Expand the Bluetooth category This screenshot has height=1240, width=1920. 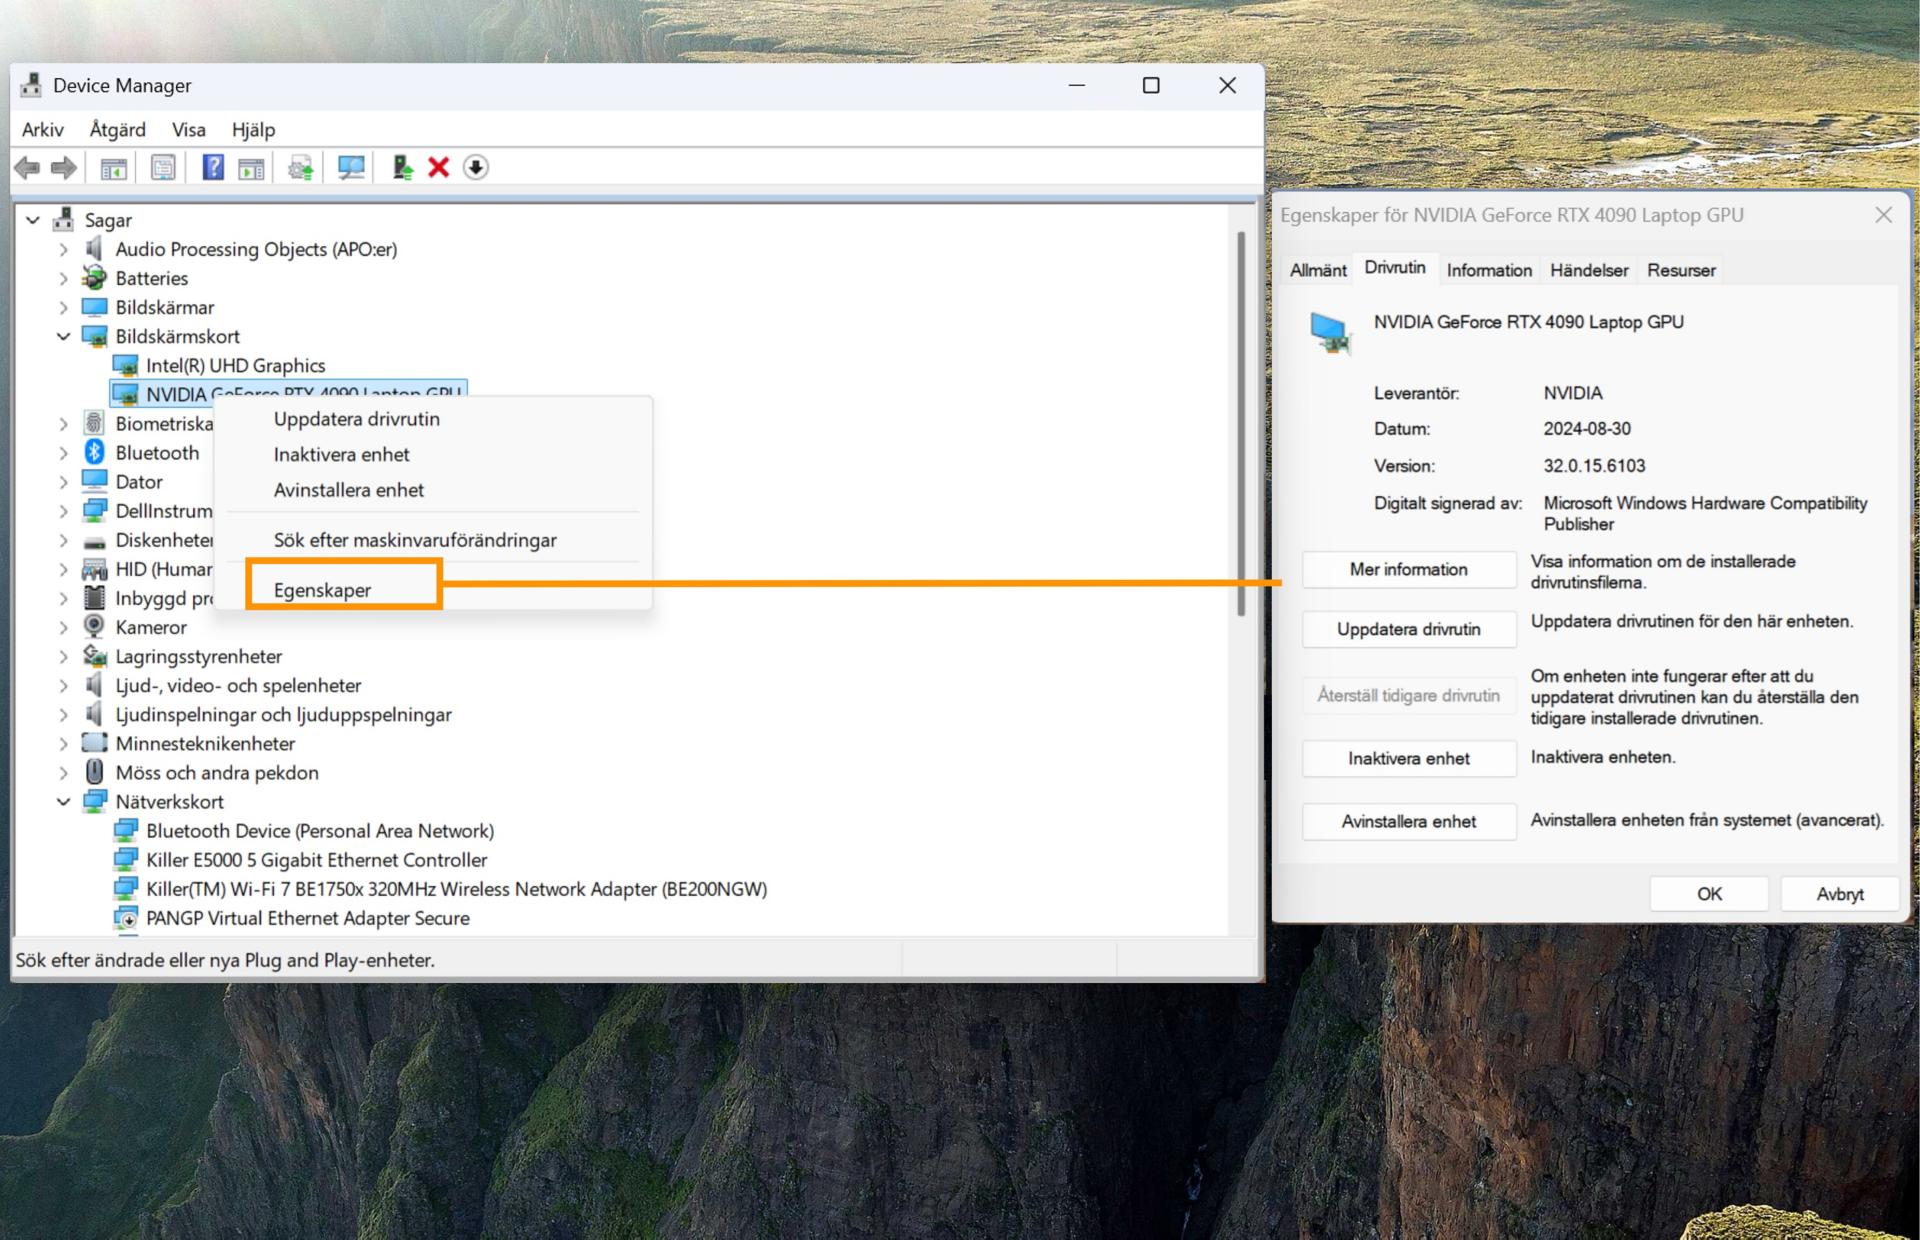(x=64, y=453)
